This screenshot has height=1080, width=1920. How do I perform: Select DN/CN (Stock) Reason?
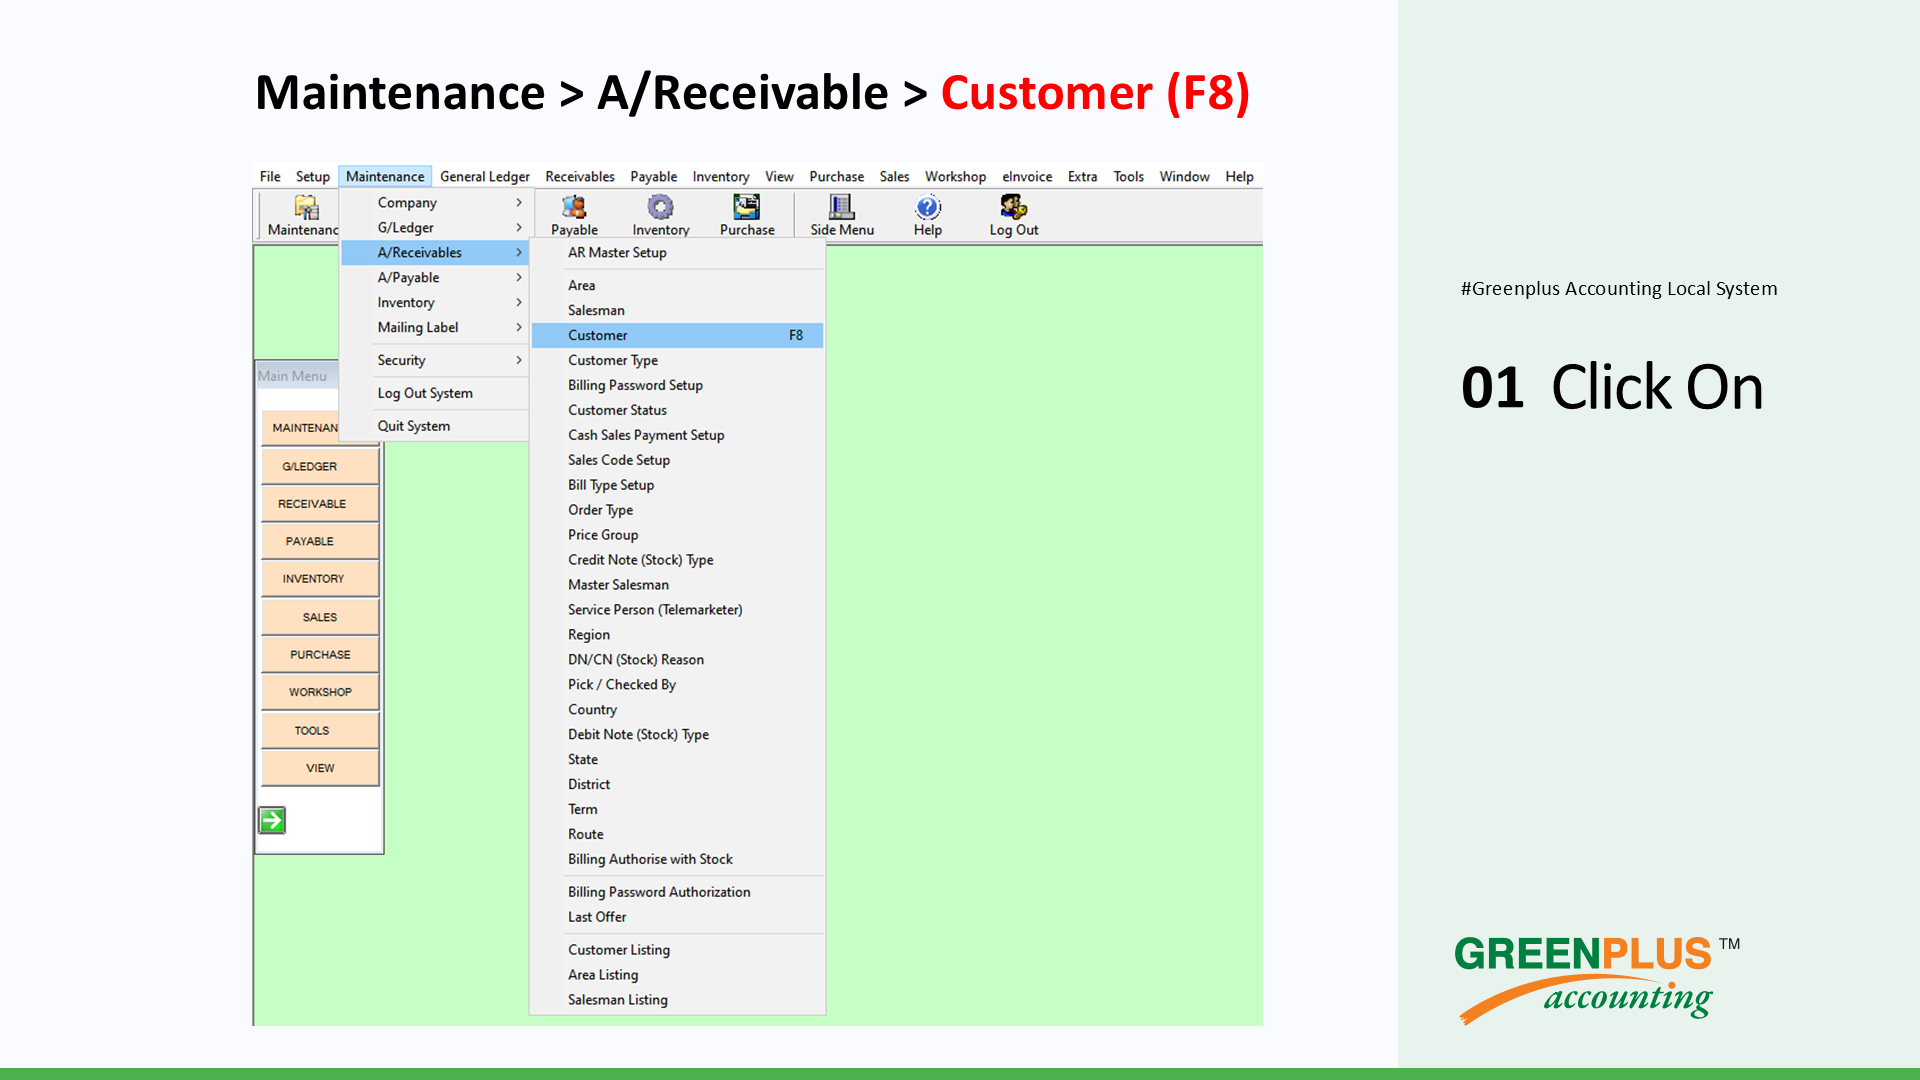[678, 660]
